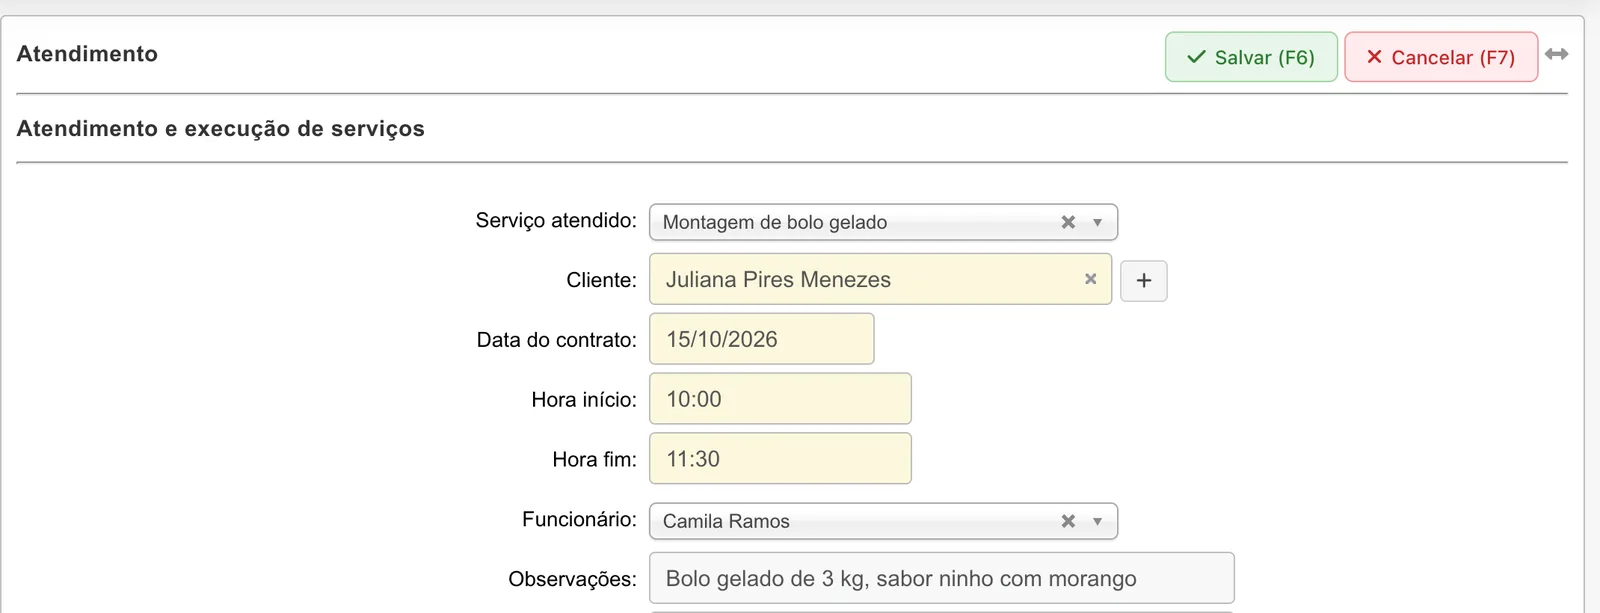Image resolution: width=1600 pixels, height=613 pixels.
Task: Click the Observações label
Action: click(x=572, y=579)
